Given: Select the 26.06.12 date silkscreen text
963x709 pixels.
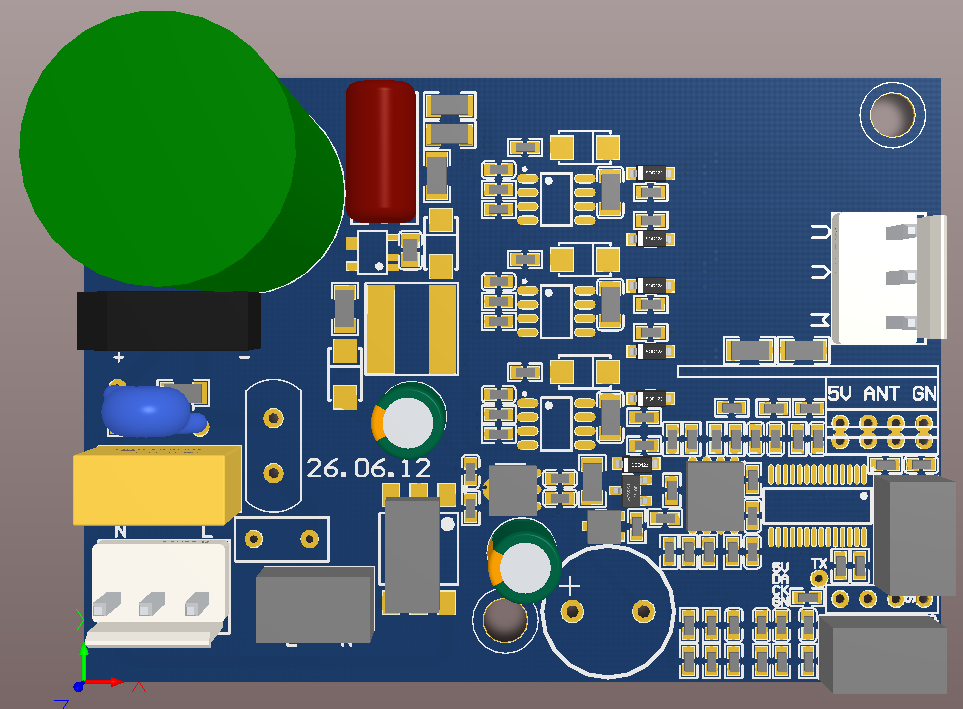Looking at the screenshot, I should pyautogui.click(x=368, y=469).
